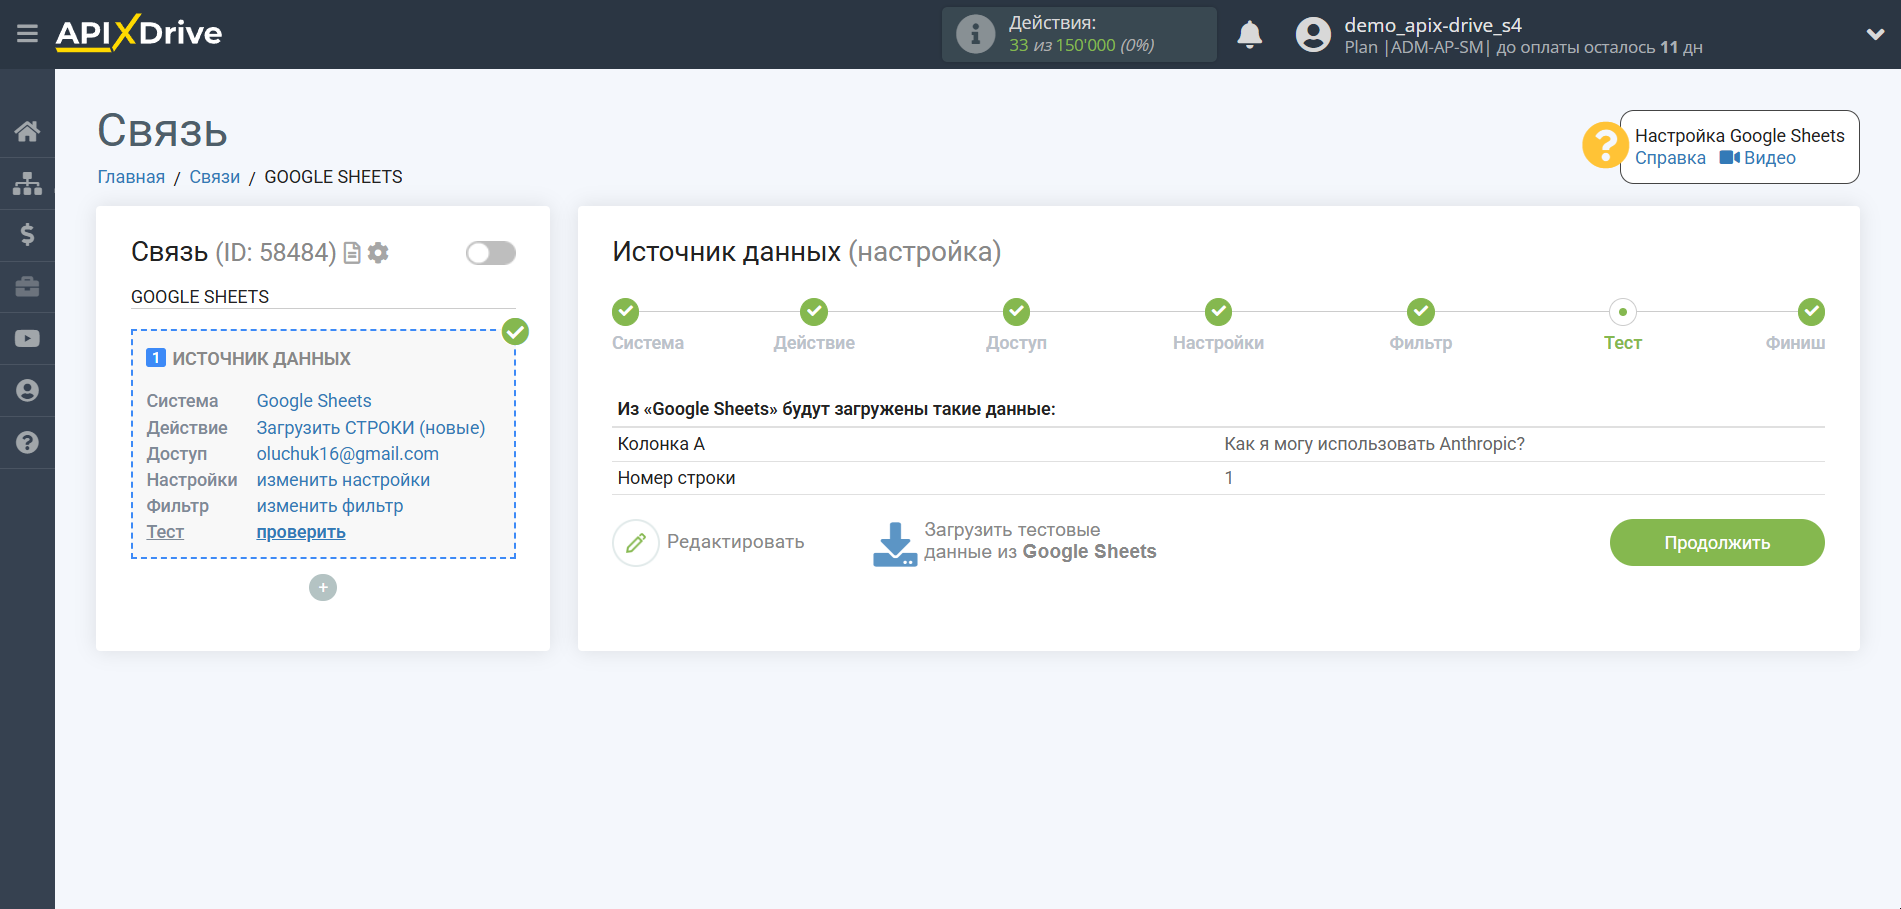Go to the Фильтр step in the wizard

(1420, 312)
